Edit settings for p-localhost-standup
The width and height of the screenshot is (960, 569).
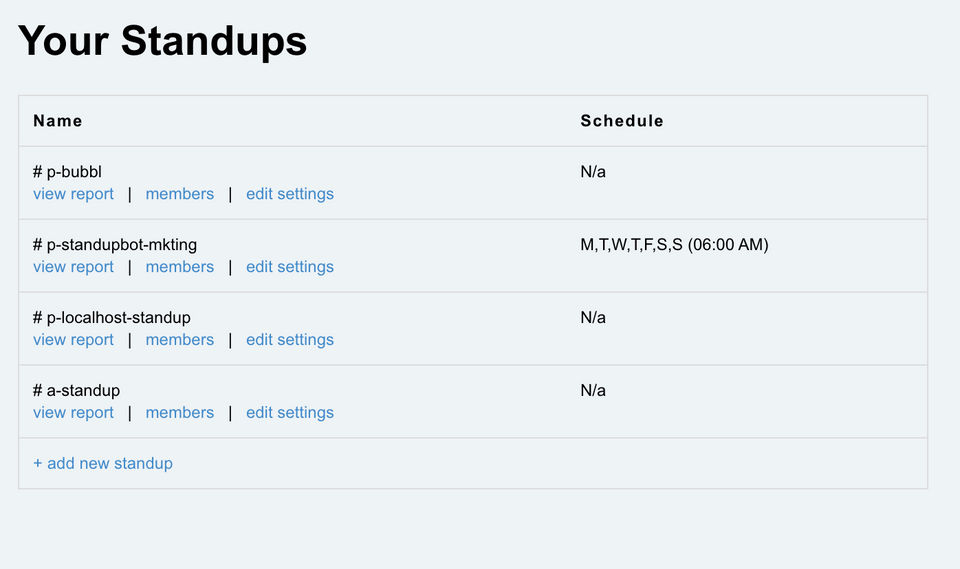point(290,340)
